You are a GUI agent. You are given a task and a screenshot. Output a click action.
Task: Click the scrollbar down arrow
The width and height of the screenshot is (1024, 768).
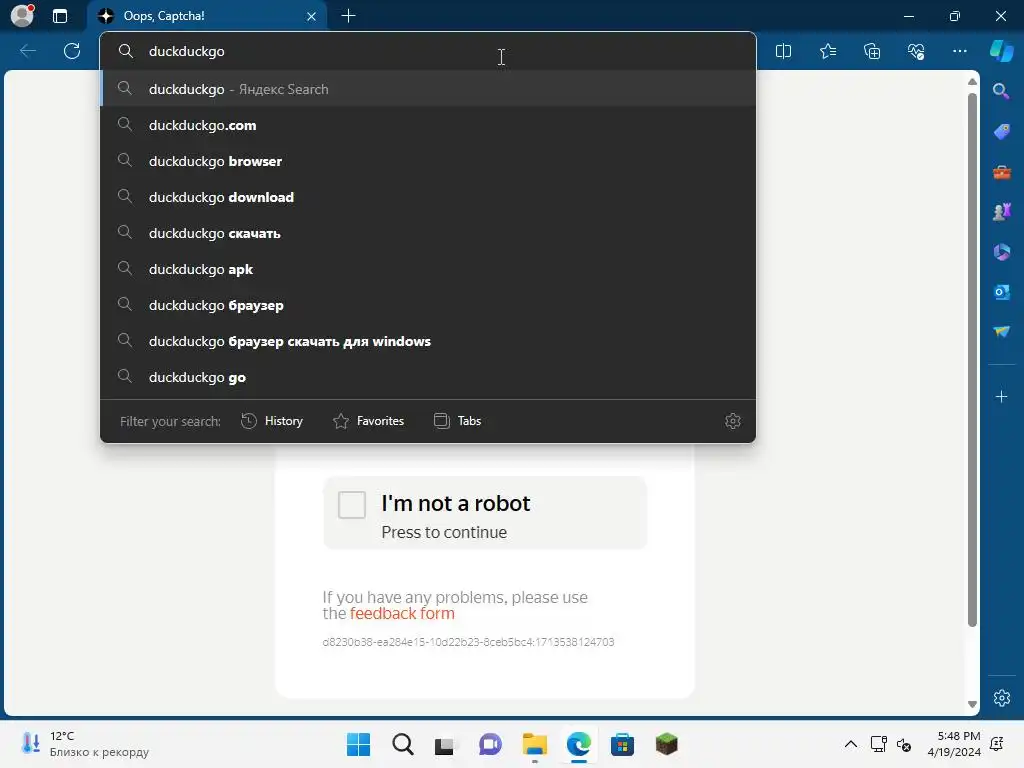pos(972,704)
